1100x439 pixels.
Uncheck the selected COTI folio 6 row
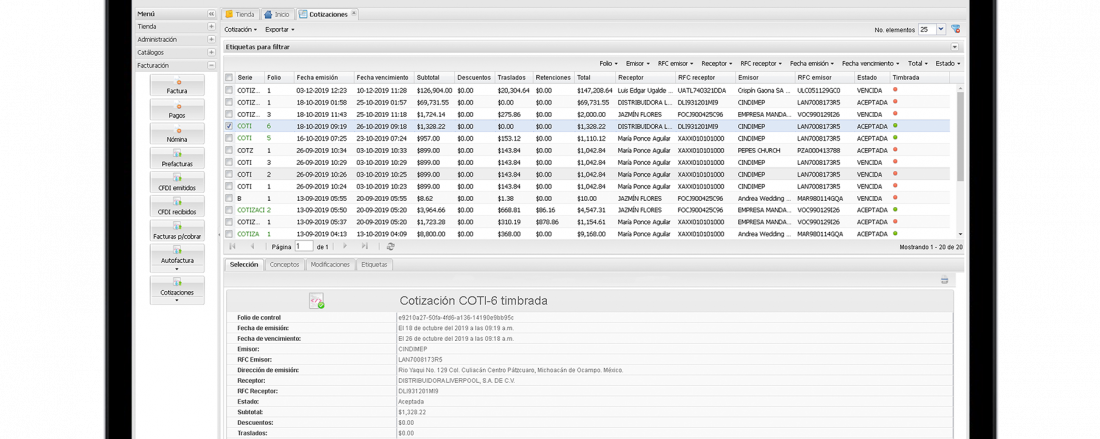[x=229, y=127]
